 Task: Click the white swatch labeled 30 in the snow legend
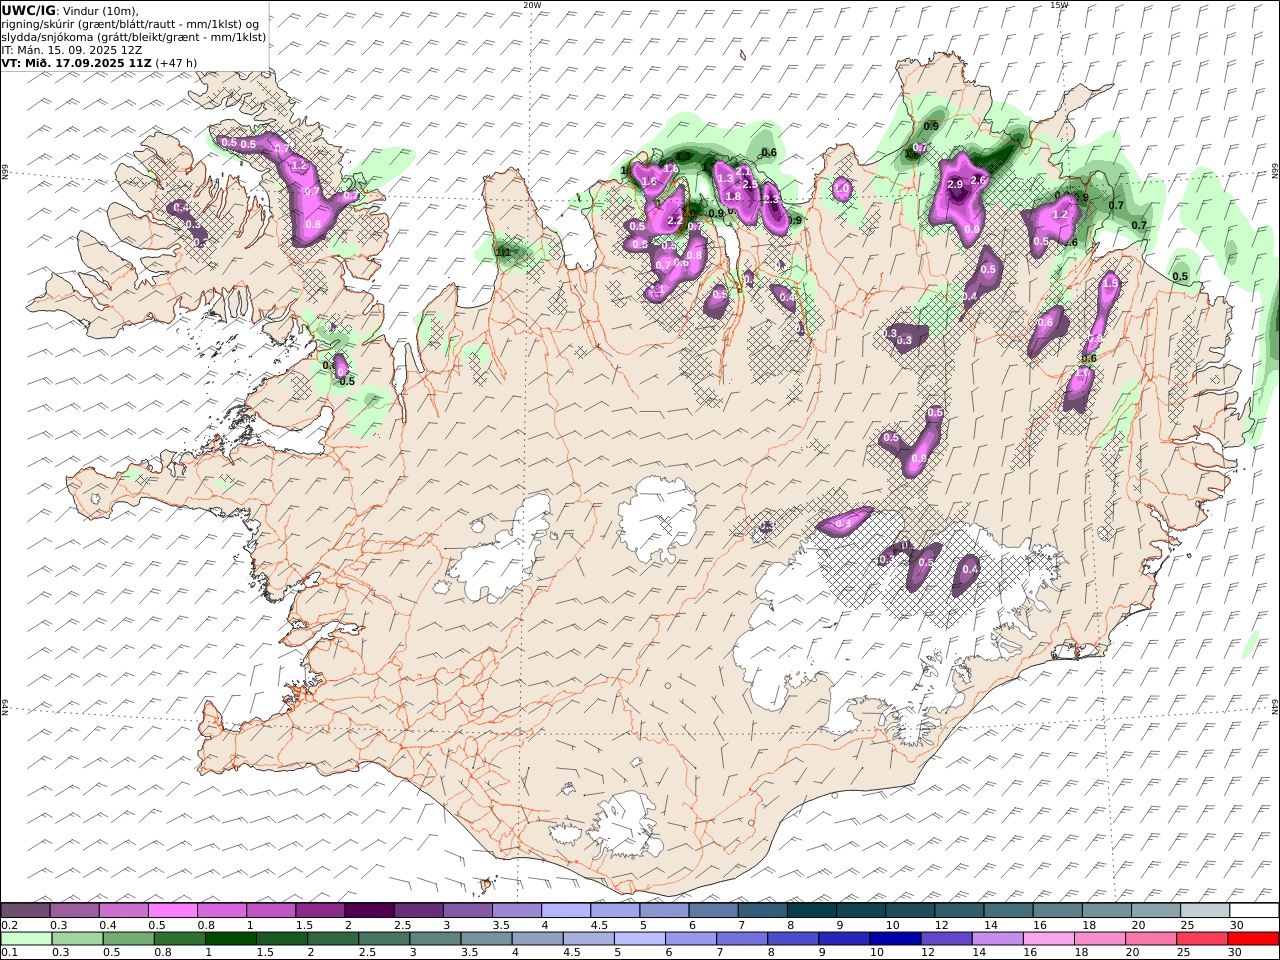click(x=1254, y=910)
